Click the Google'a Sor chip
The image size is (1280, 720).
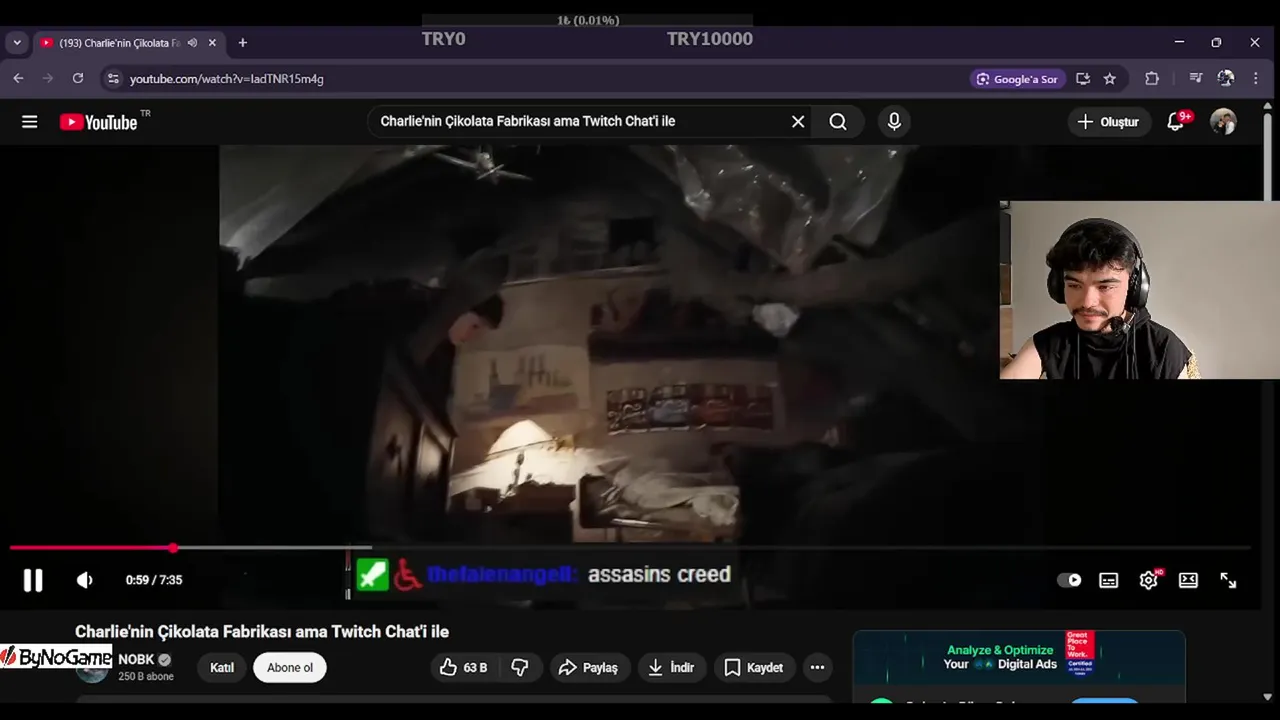click(x=1017, y=79)
